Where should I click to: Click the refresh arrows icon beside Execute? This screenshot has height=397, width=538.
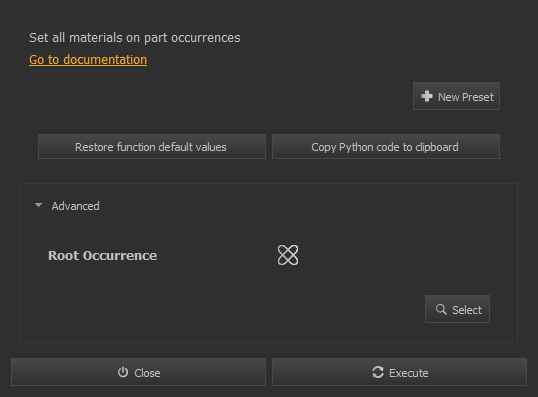point(378,372)
